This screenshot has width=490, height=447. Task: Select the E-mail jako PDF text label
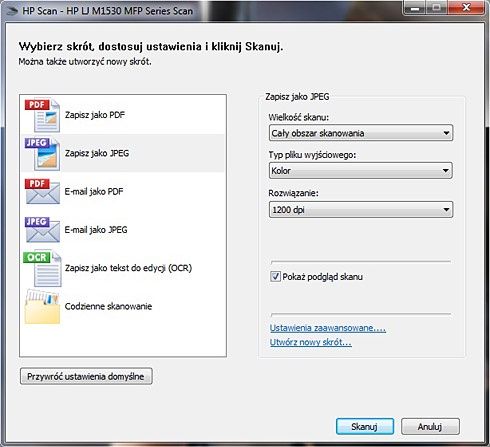pyautogui.click(x=94, y=191)
